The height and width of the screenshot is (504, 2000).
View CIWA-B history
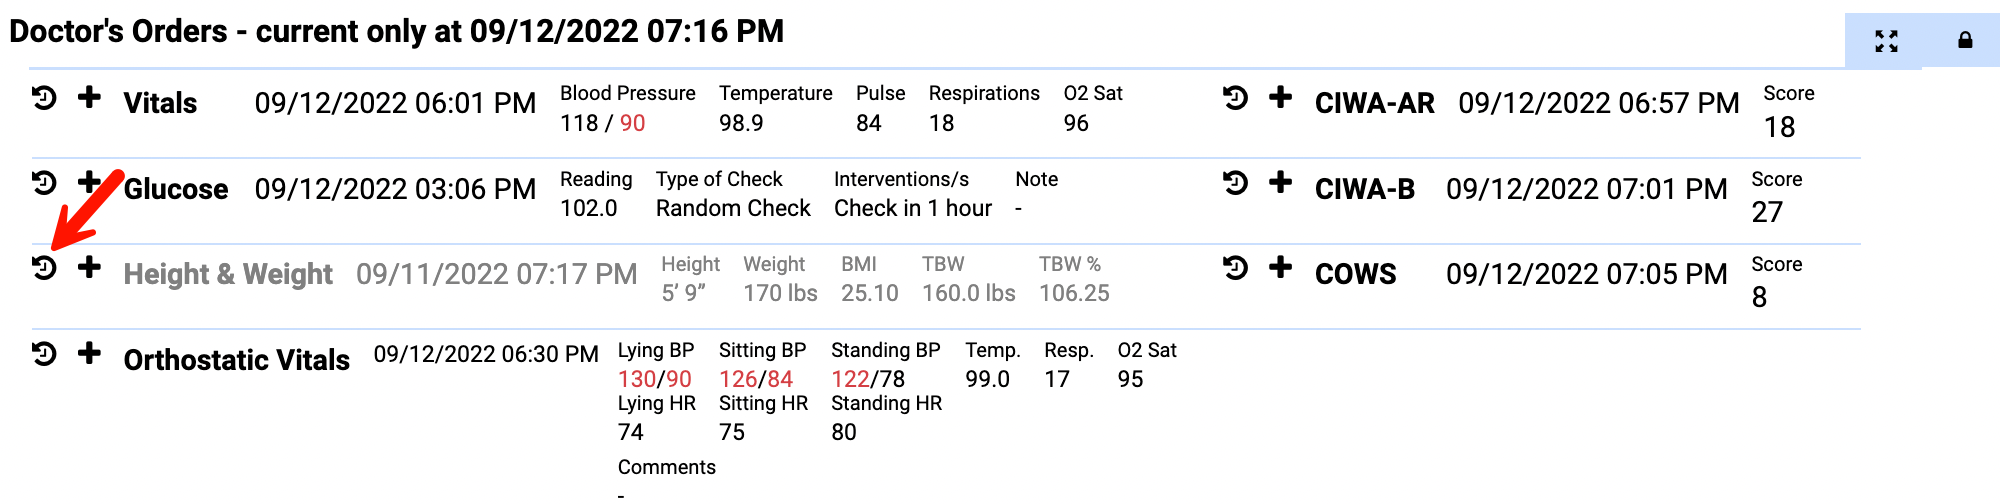pyautogui.click(x=1236, y=183)
